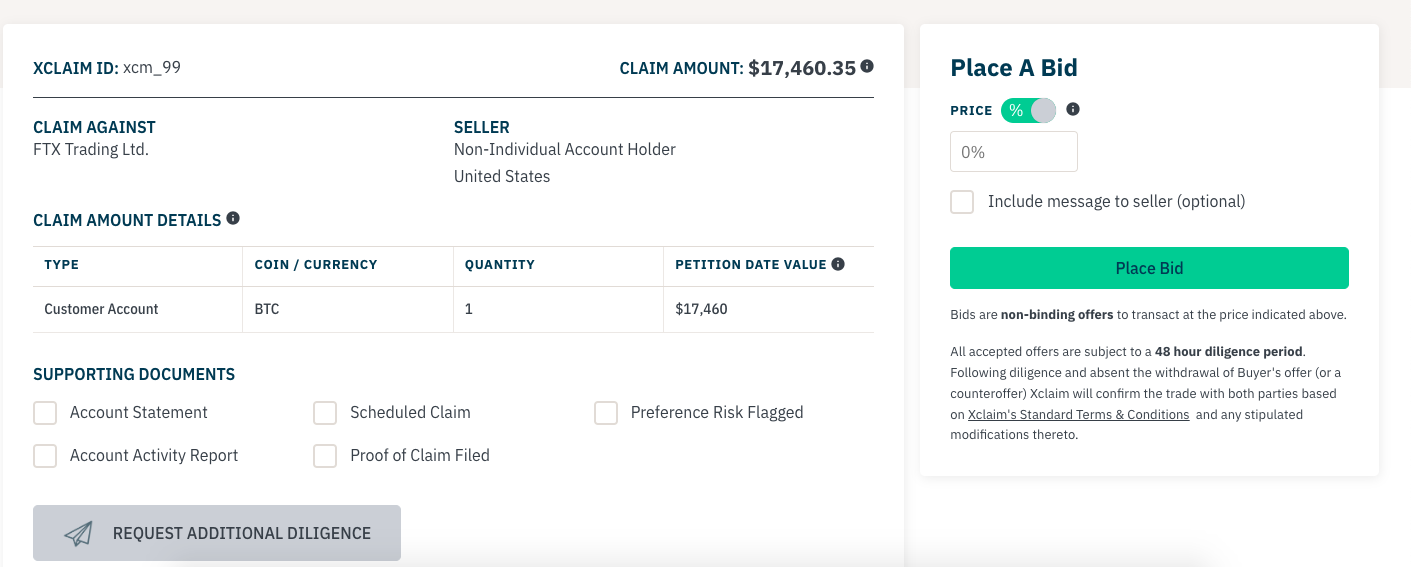1411x567 pixels.
Task: Enable Preference Risk Flagged checkbox
Action: pos(606,413)
